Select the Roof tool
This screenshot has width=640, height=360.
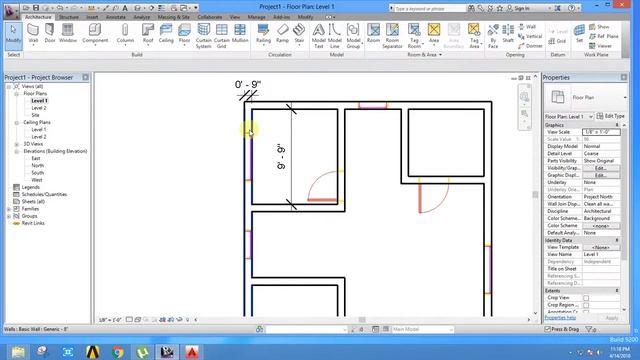point(148,34)
